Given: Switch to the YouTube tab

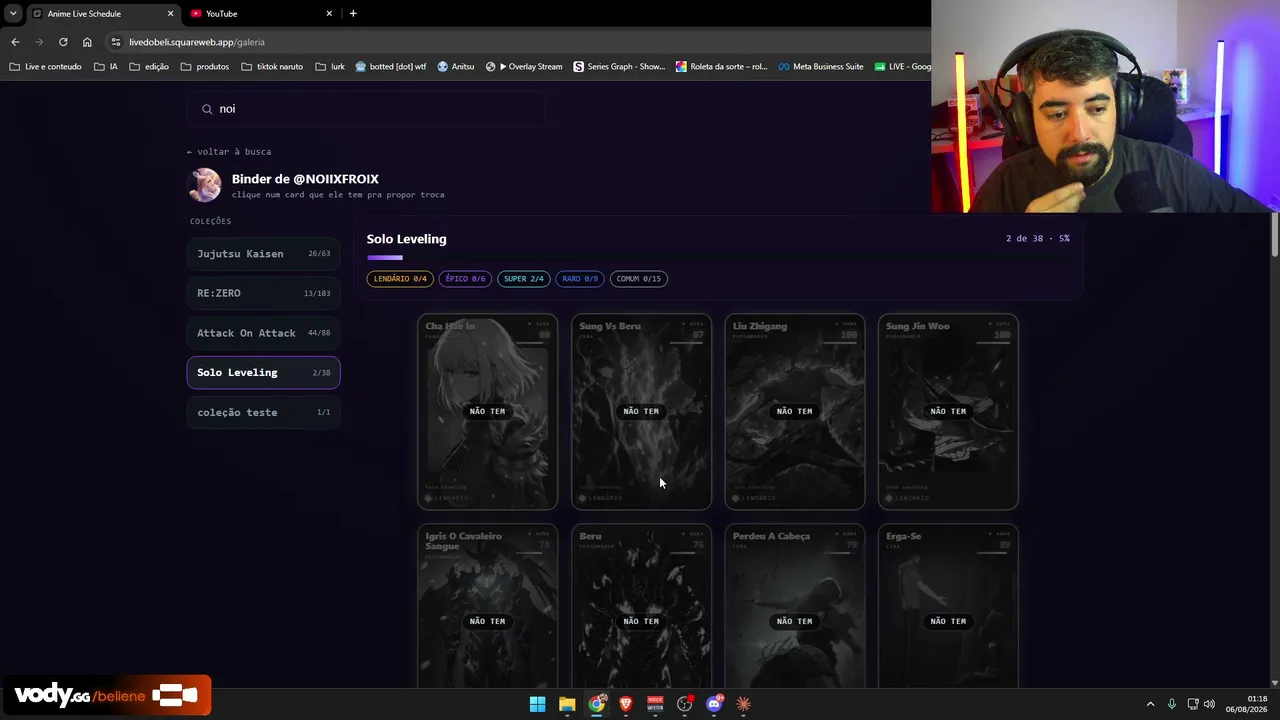Looking at the screenshot, I should [262, 14].
